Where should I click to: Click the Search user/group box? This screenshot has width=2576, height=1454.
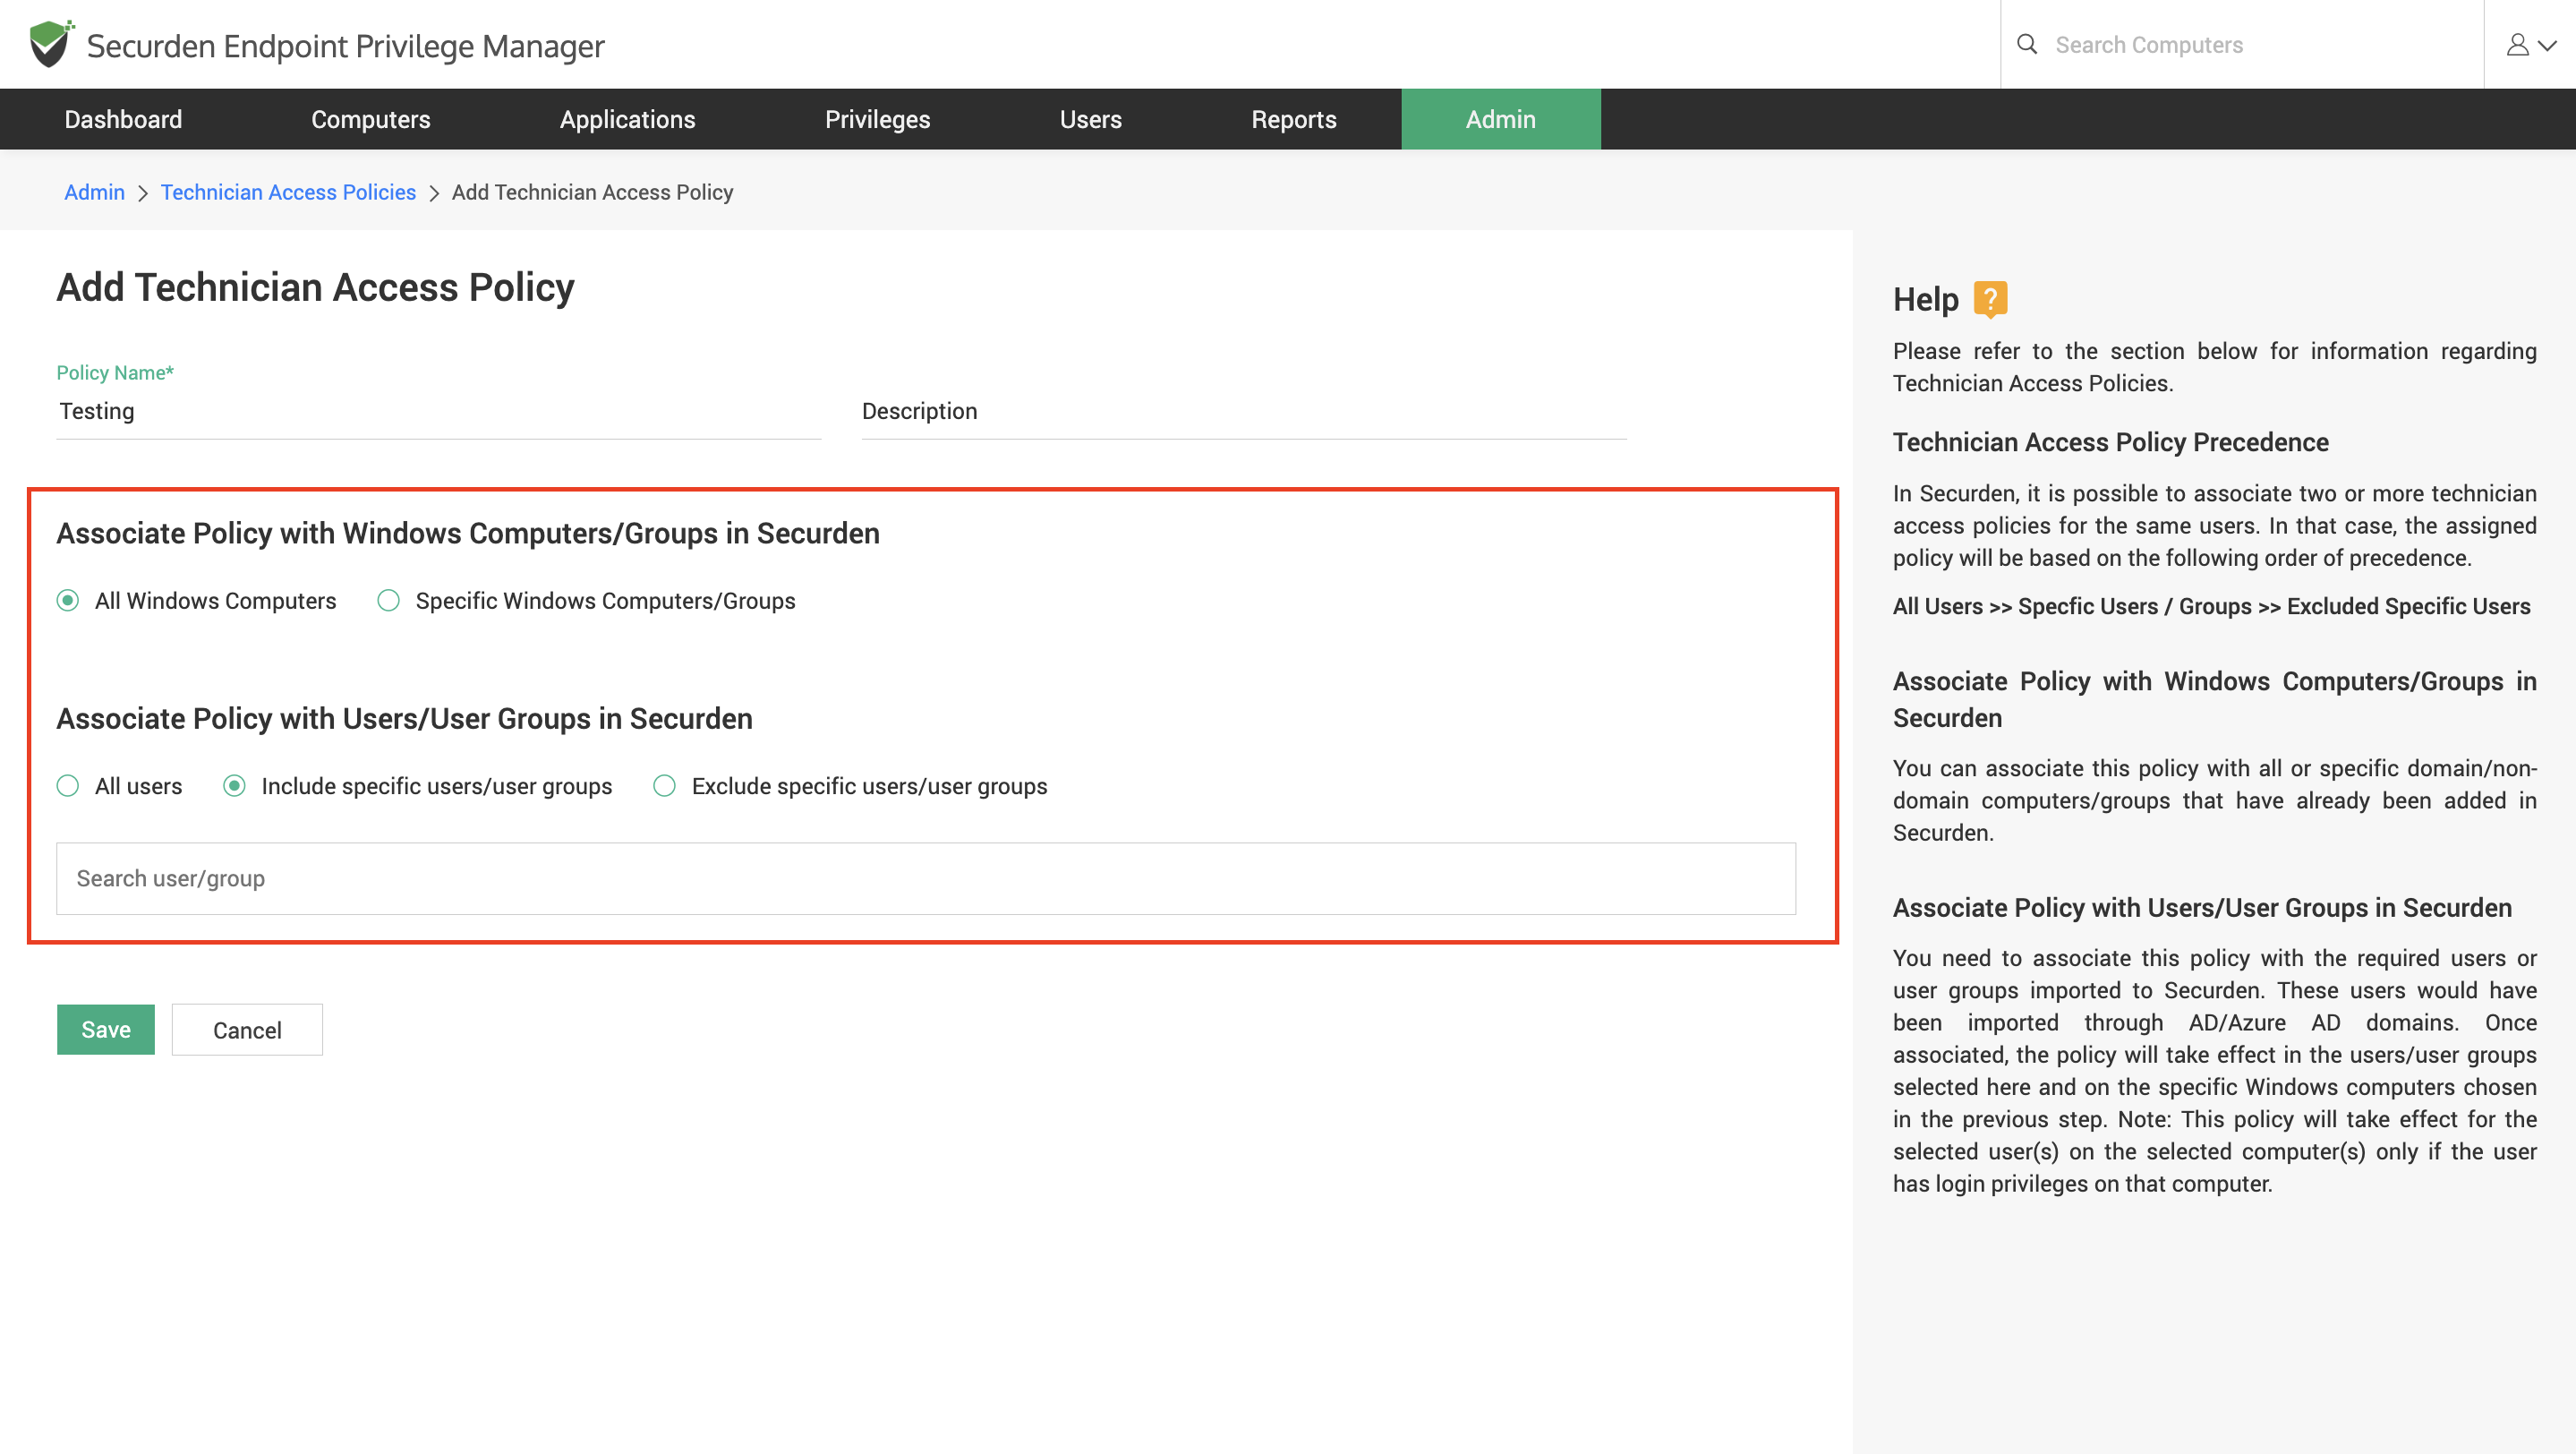click(x=926, y=878)
